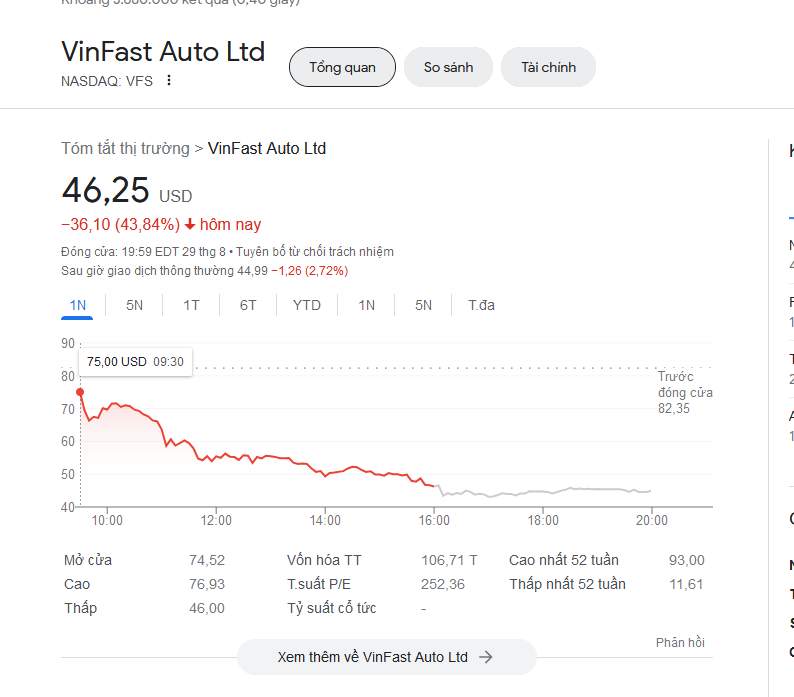
Task: Switch to the So sánh tab
Action: [x=448, y=68]
